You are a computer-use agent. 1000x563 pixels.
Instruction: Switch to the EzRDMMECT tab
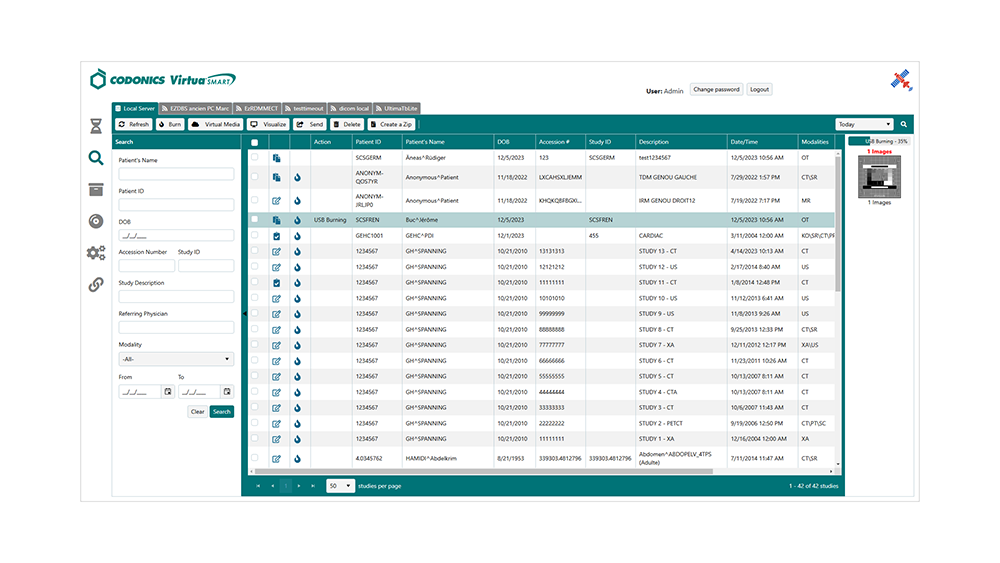[x=260, y=108]
